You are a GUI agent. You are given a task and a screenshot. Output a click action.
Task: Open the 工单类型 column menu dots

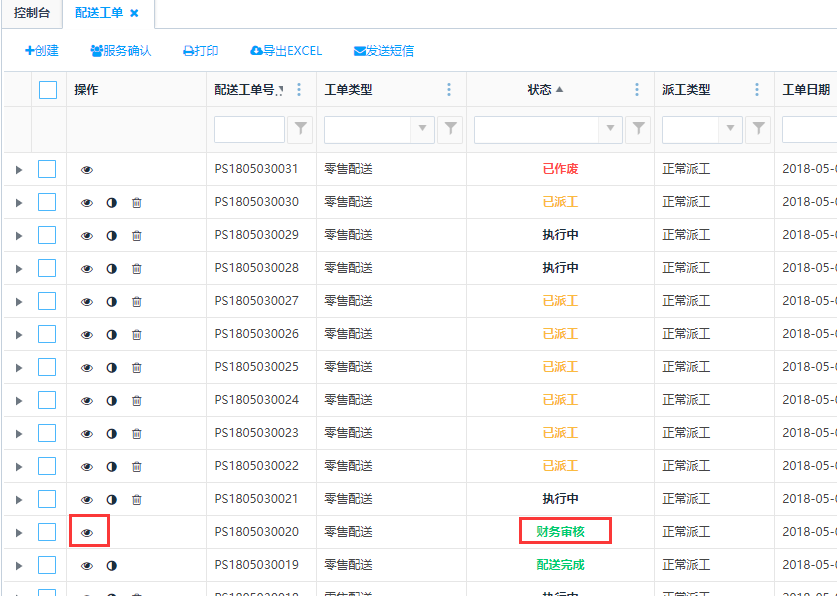(449, 90)
